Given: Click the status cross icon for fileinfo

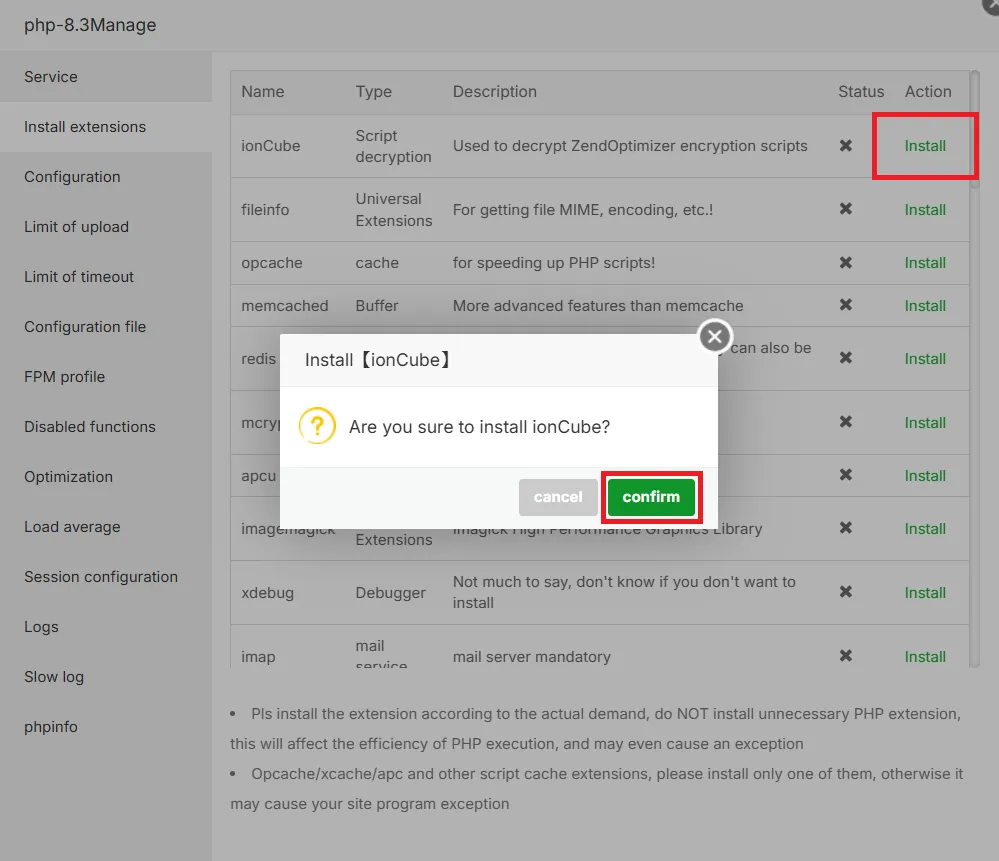Looking at the screenshot, I should (845, 210).
